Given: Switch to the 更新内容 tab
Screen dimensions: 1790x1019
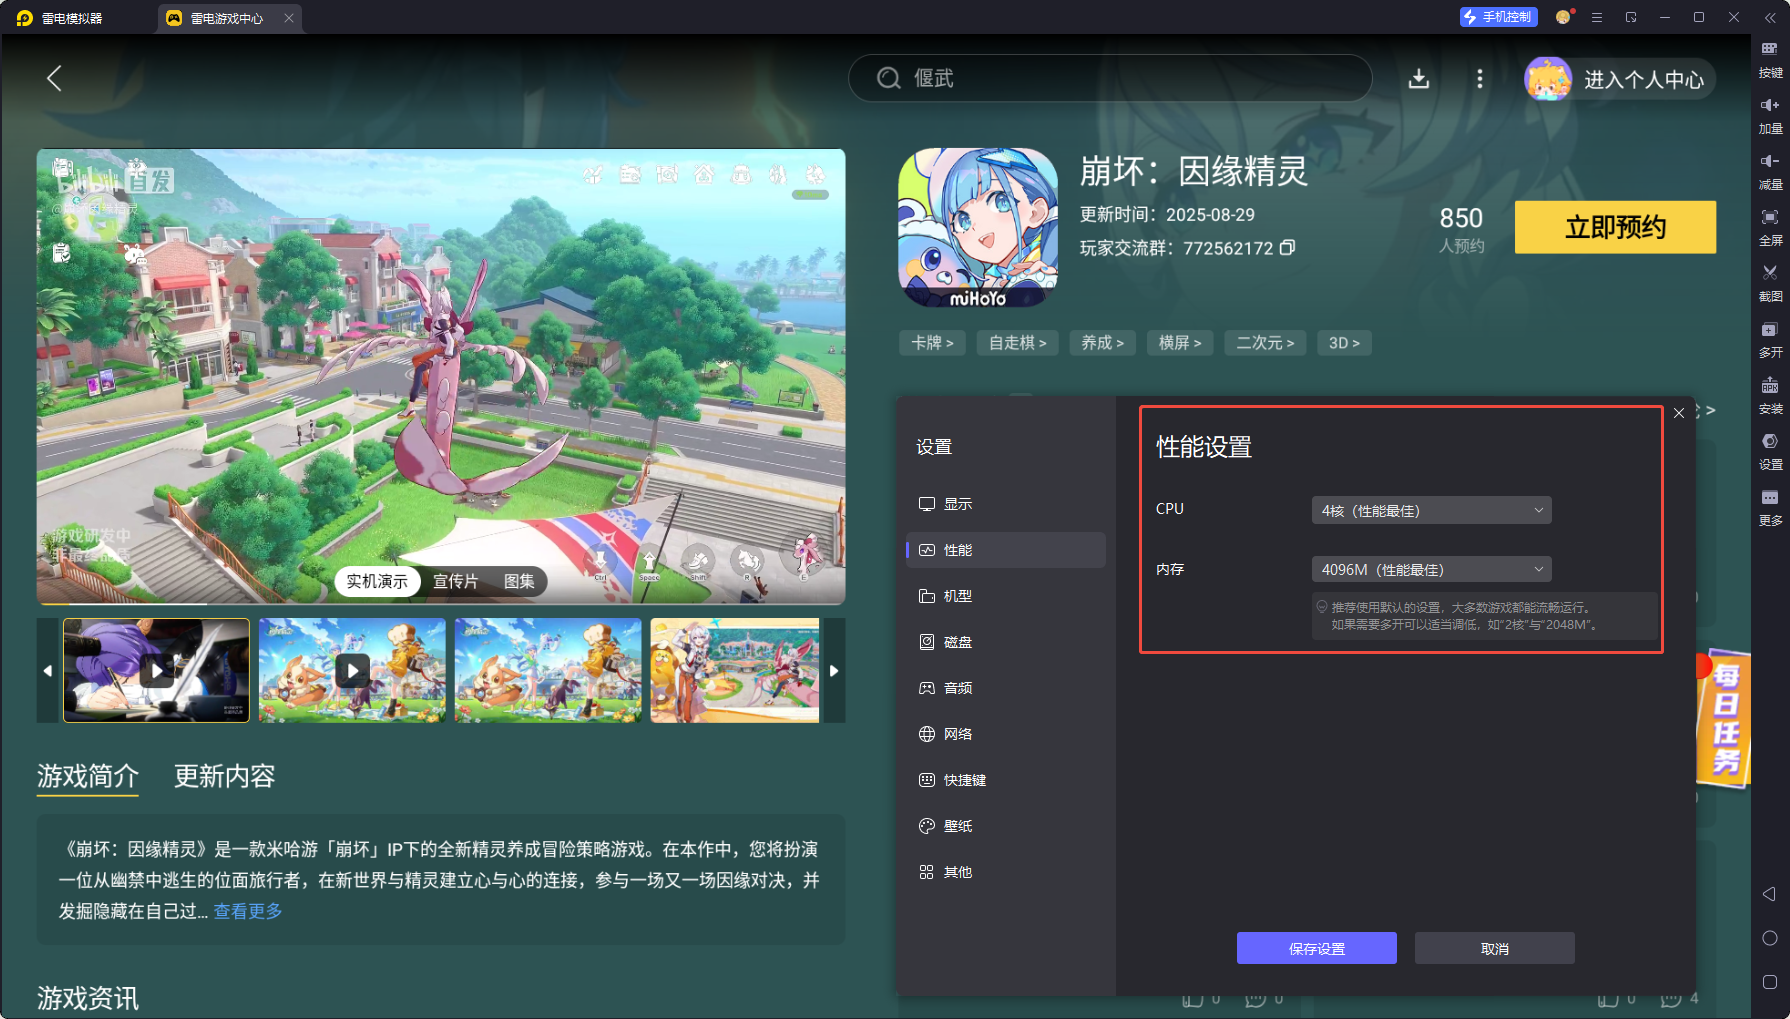Looking at the screenshot, I should click(x=224, y=776).
